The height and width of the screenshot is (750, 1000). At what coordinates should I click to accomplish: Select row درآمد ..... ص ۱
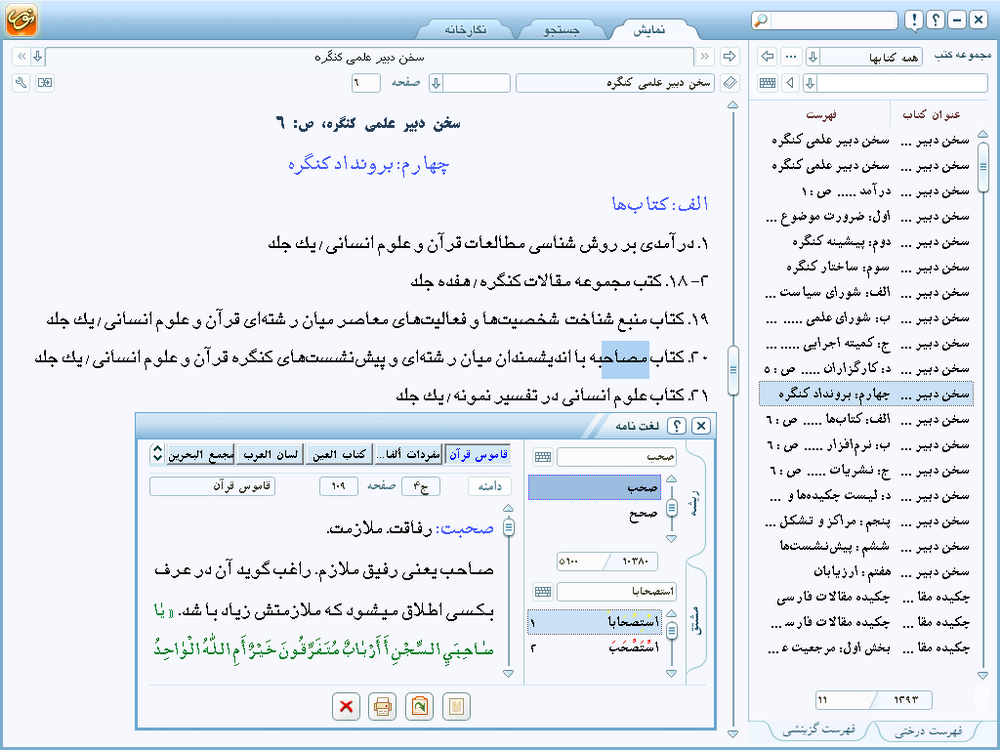point(866,191)
